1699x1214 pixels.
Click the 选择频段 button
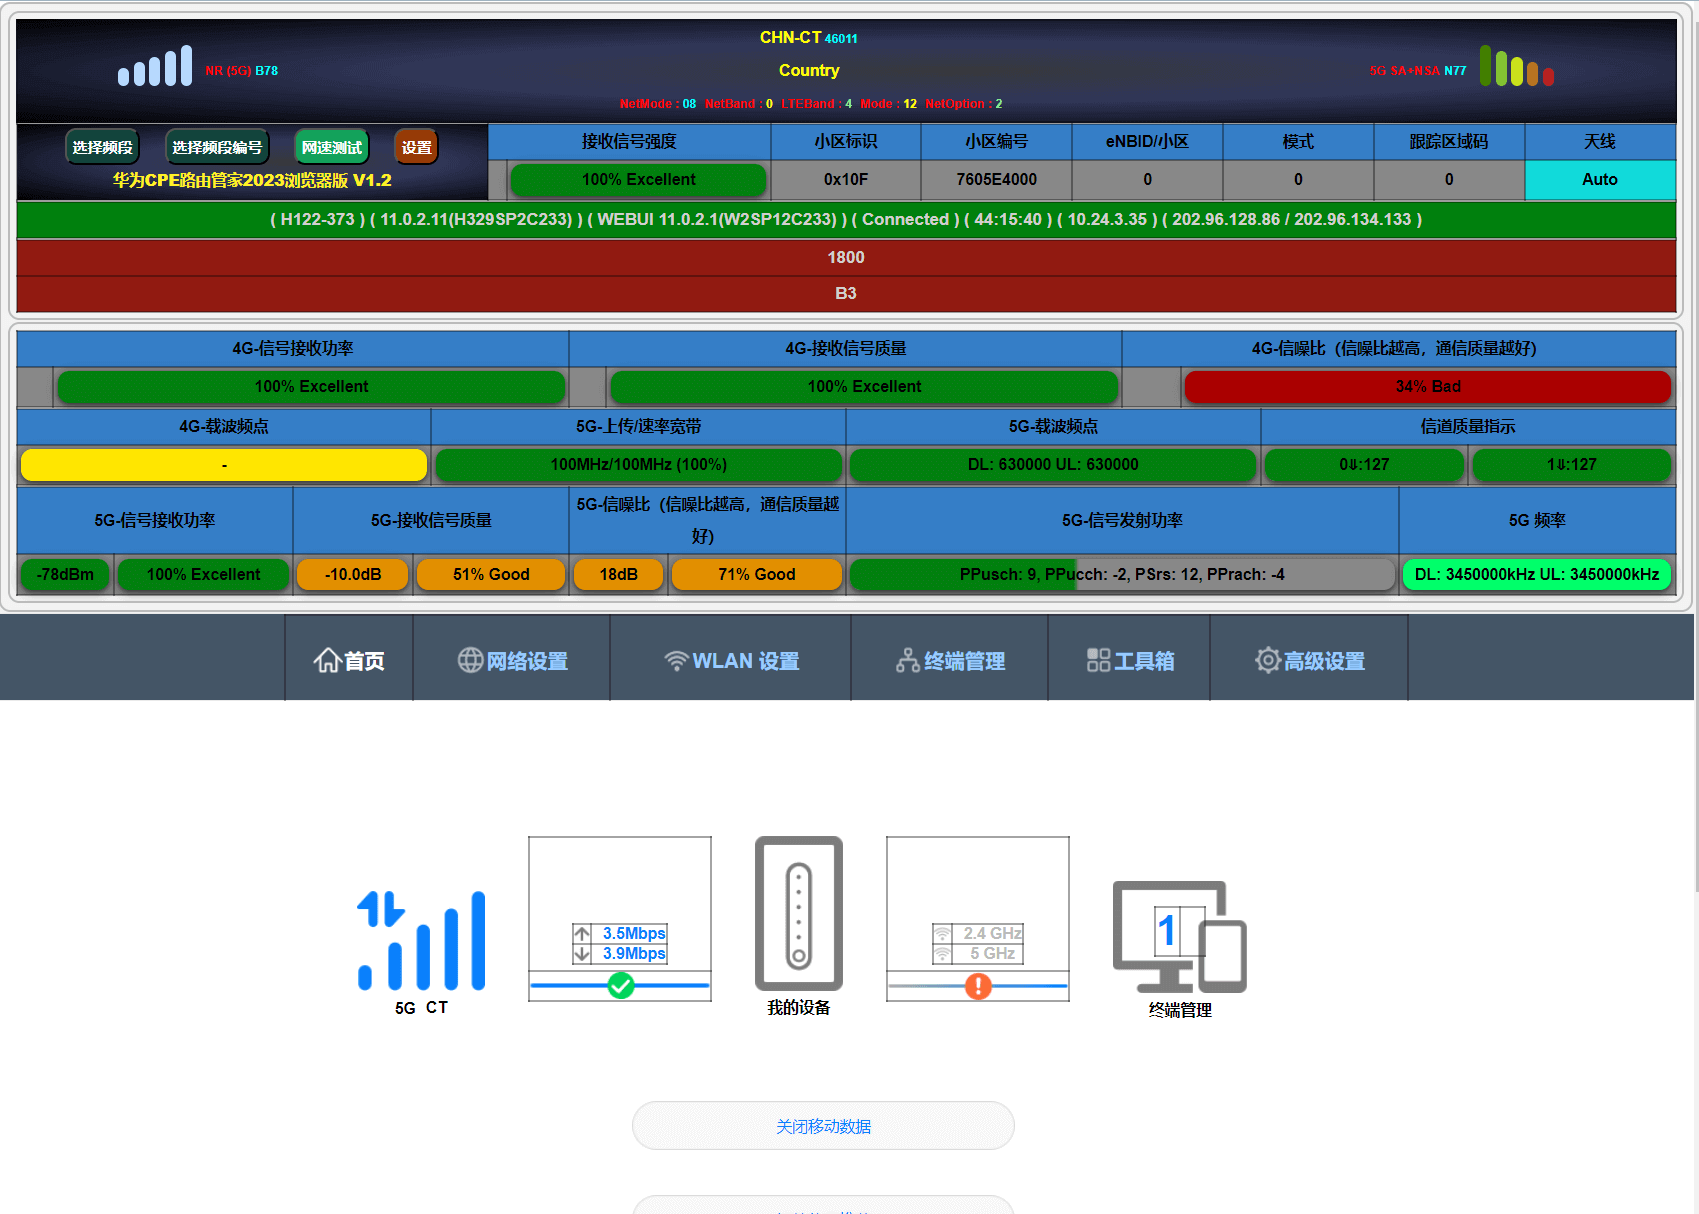pyautogui.click(x=102, y=147)
